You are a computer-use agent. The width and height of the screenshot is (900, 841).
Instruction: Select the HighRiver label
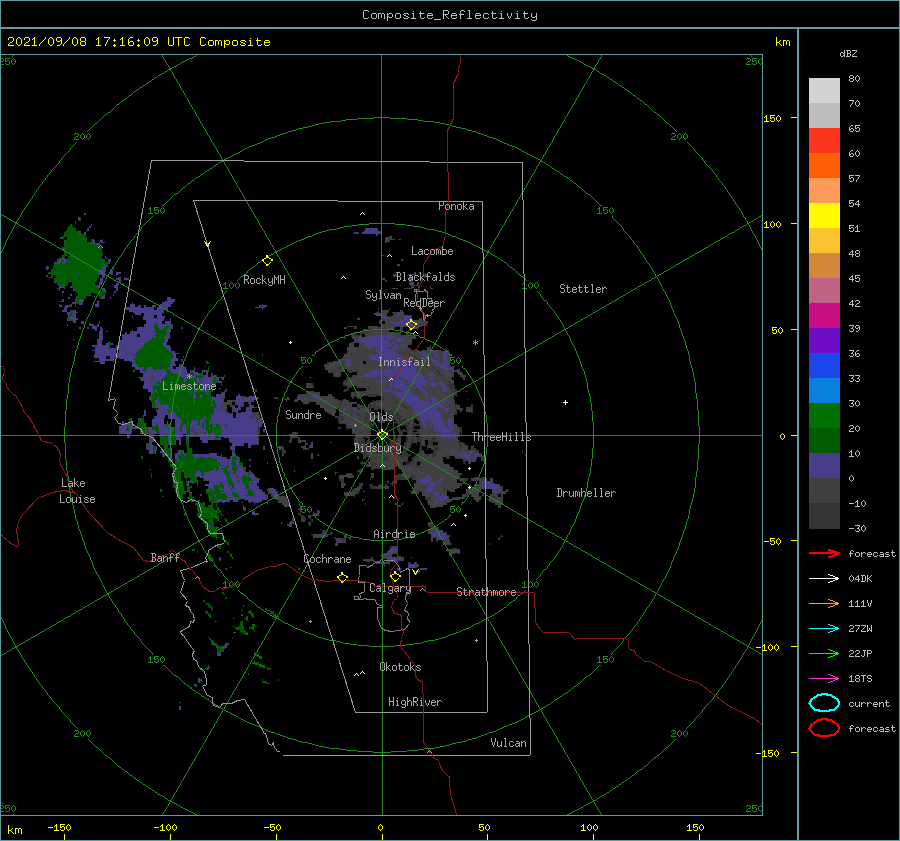[415, 702]
